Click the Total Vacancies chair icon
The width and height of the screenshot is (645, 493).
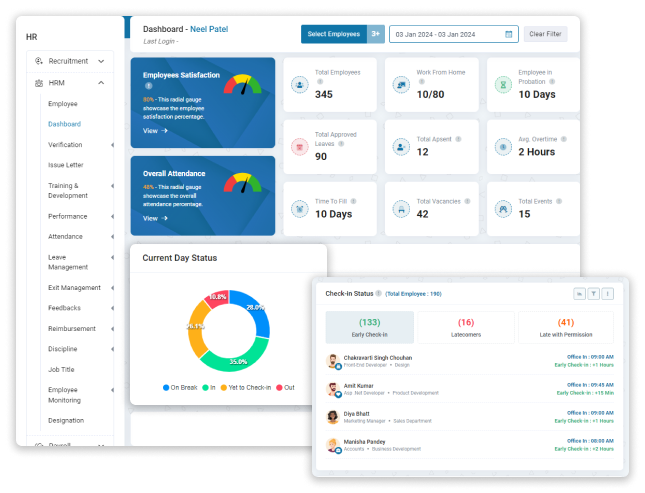coord(400,208)
